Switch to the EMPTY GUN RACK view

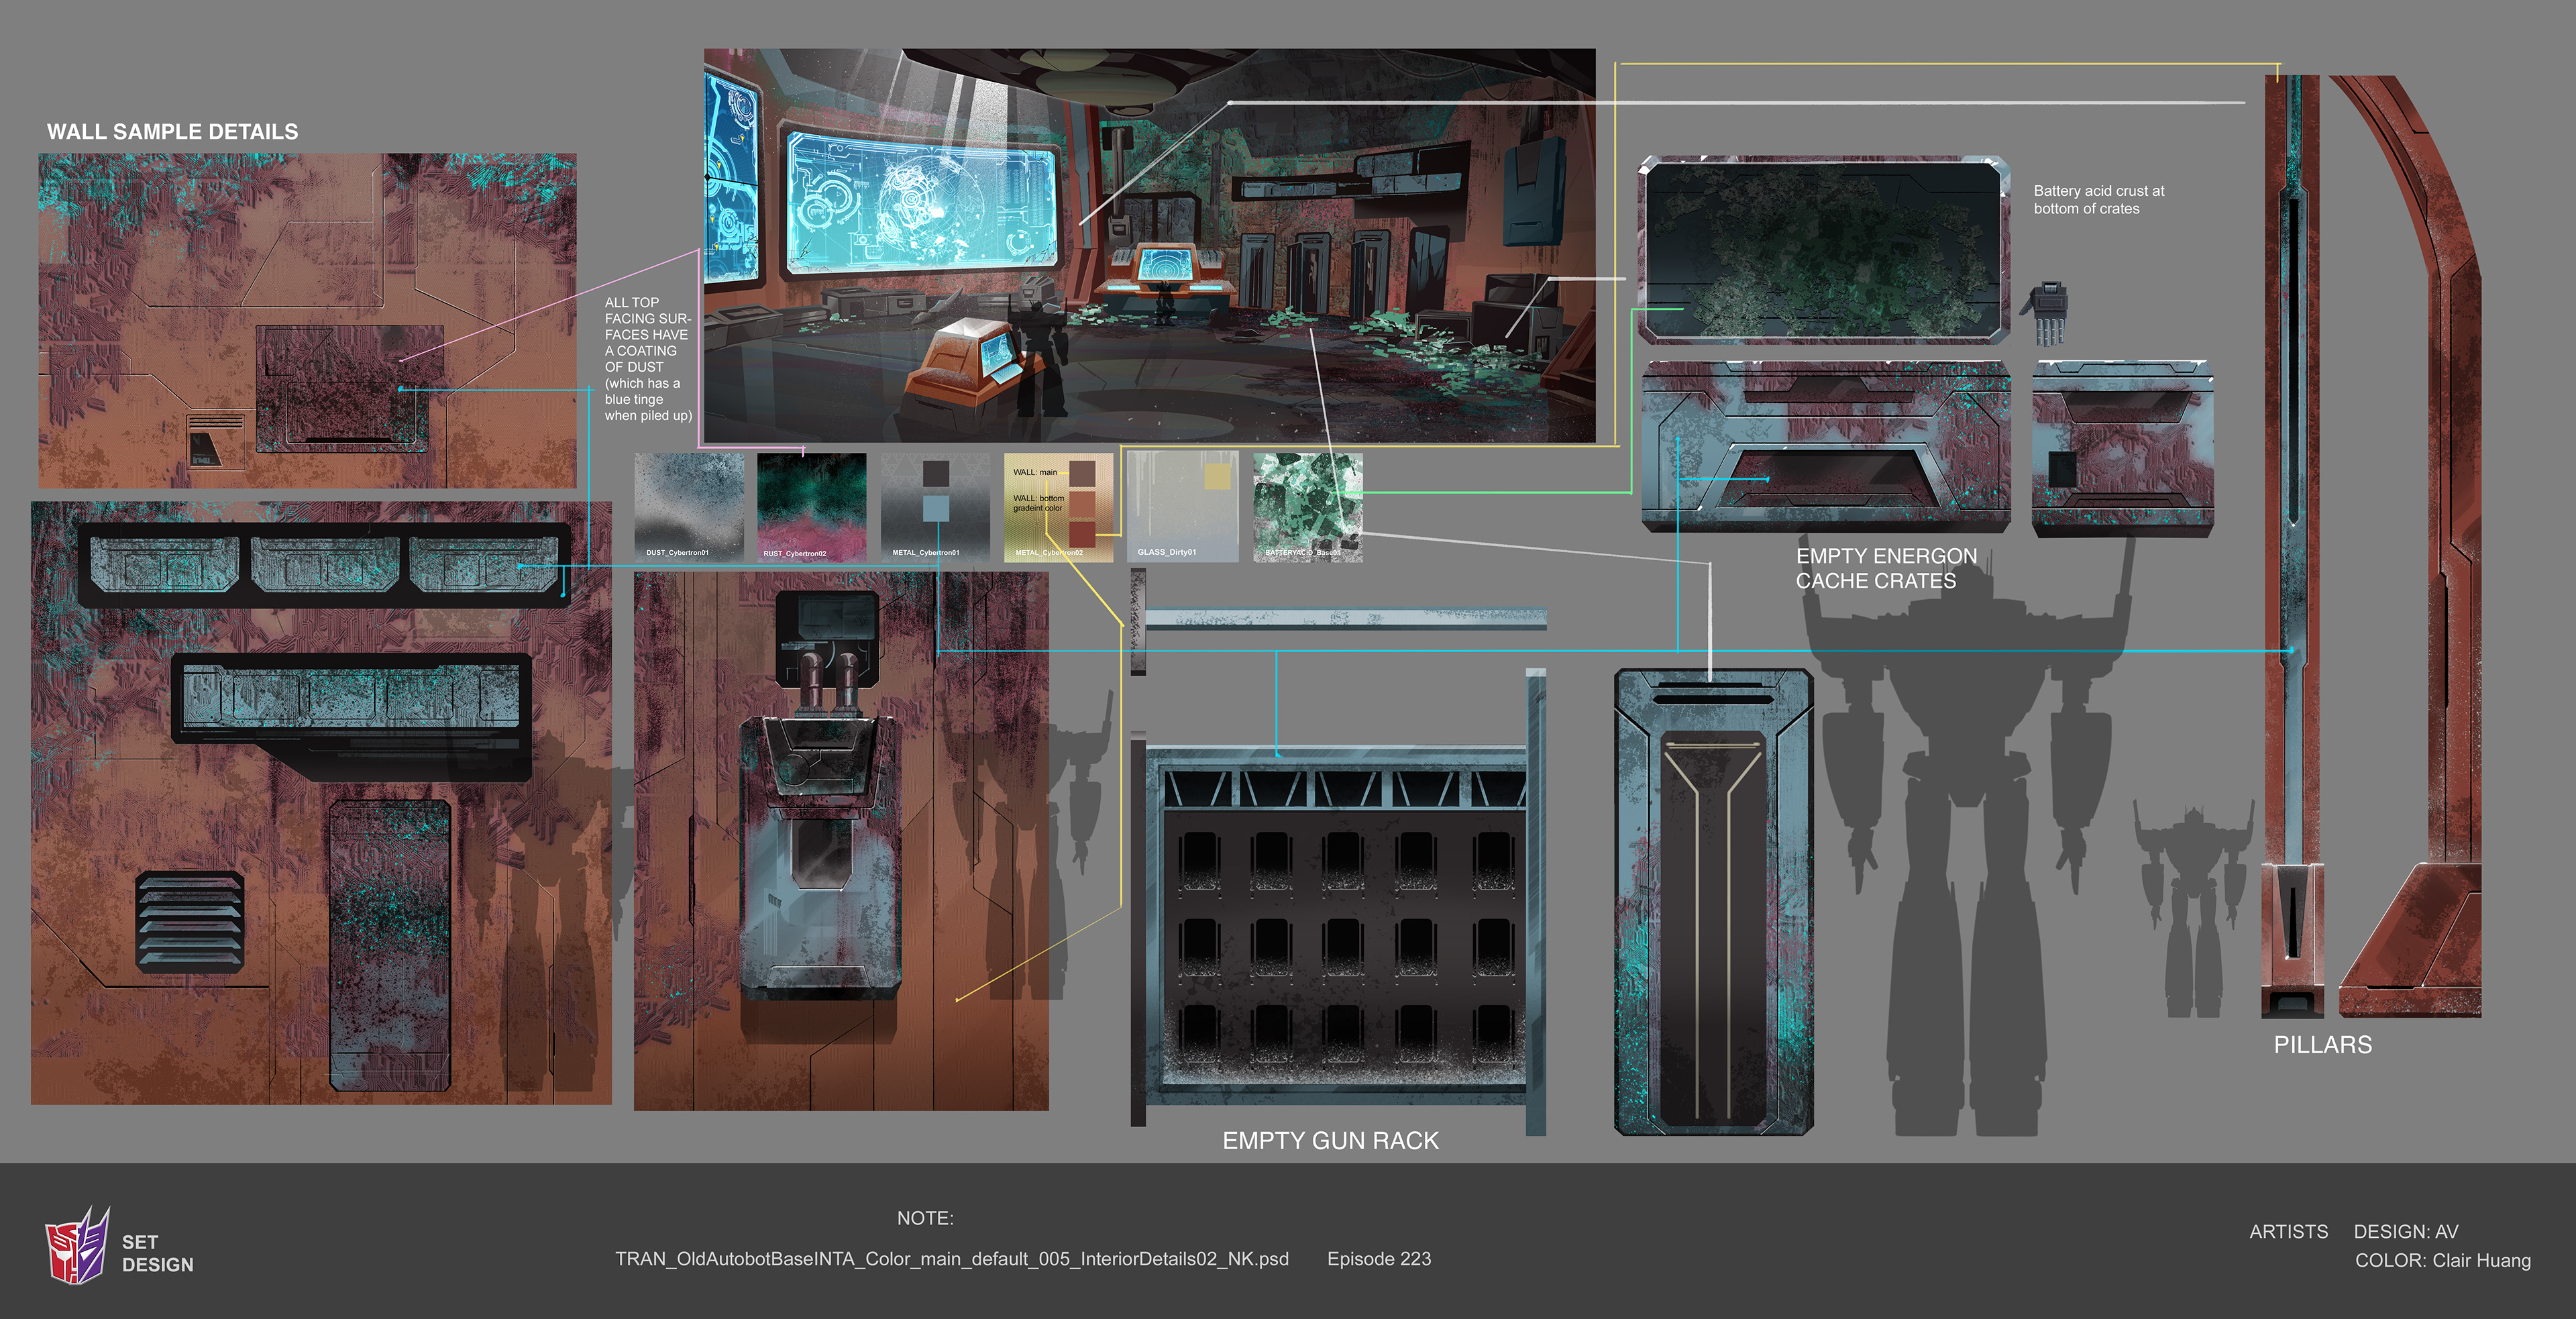coord(1330,1140)
